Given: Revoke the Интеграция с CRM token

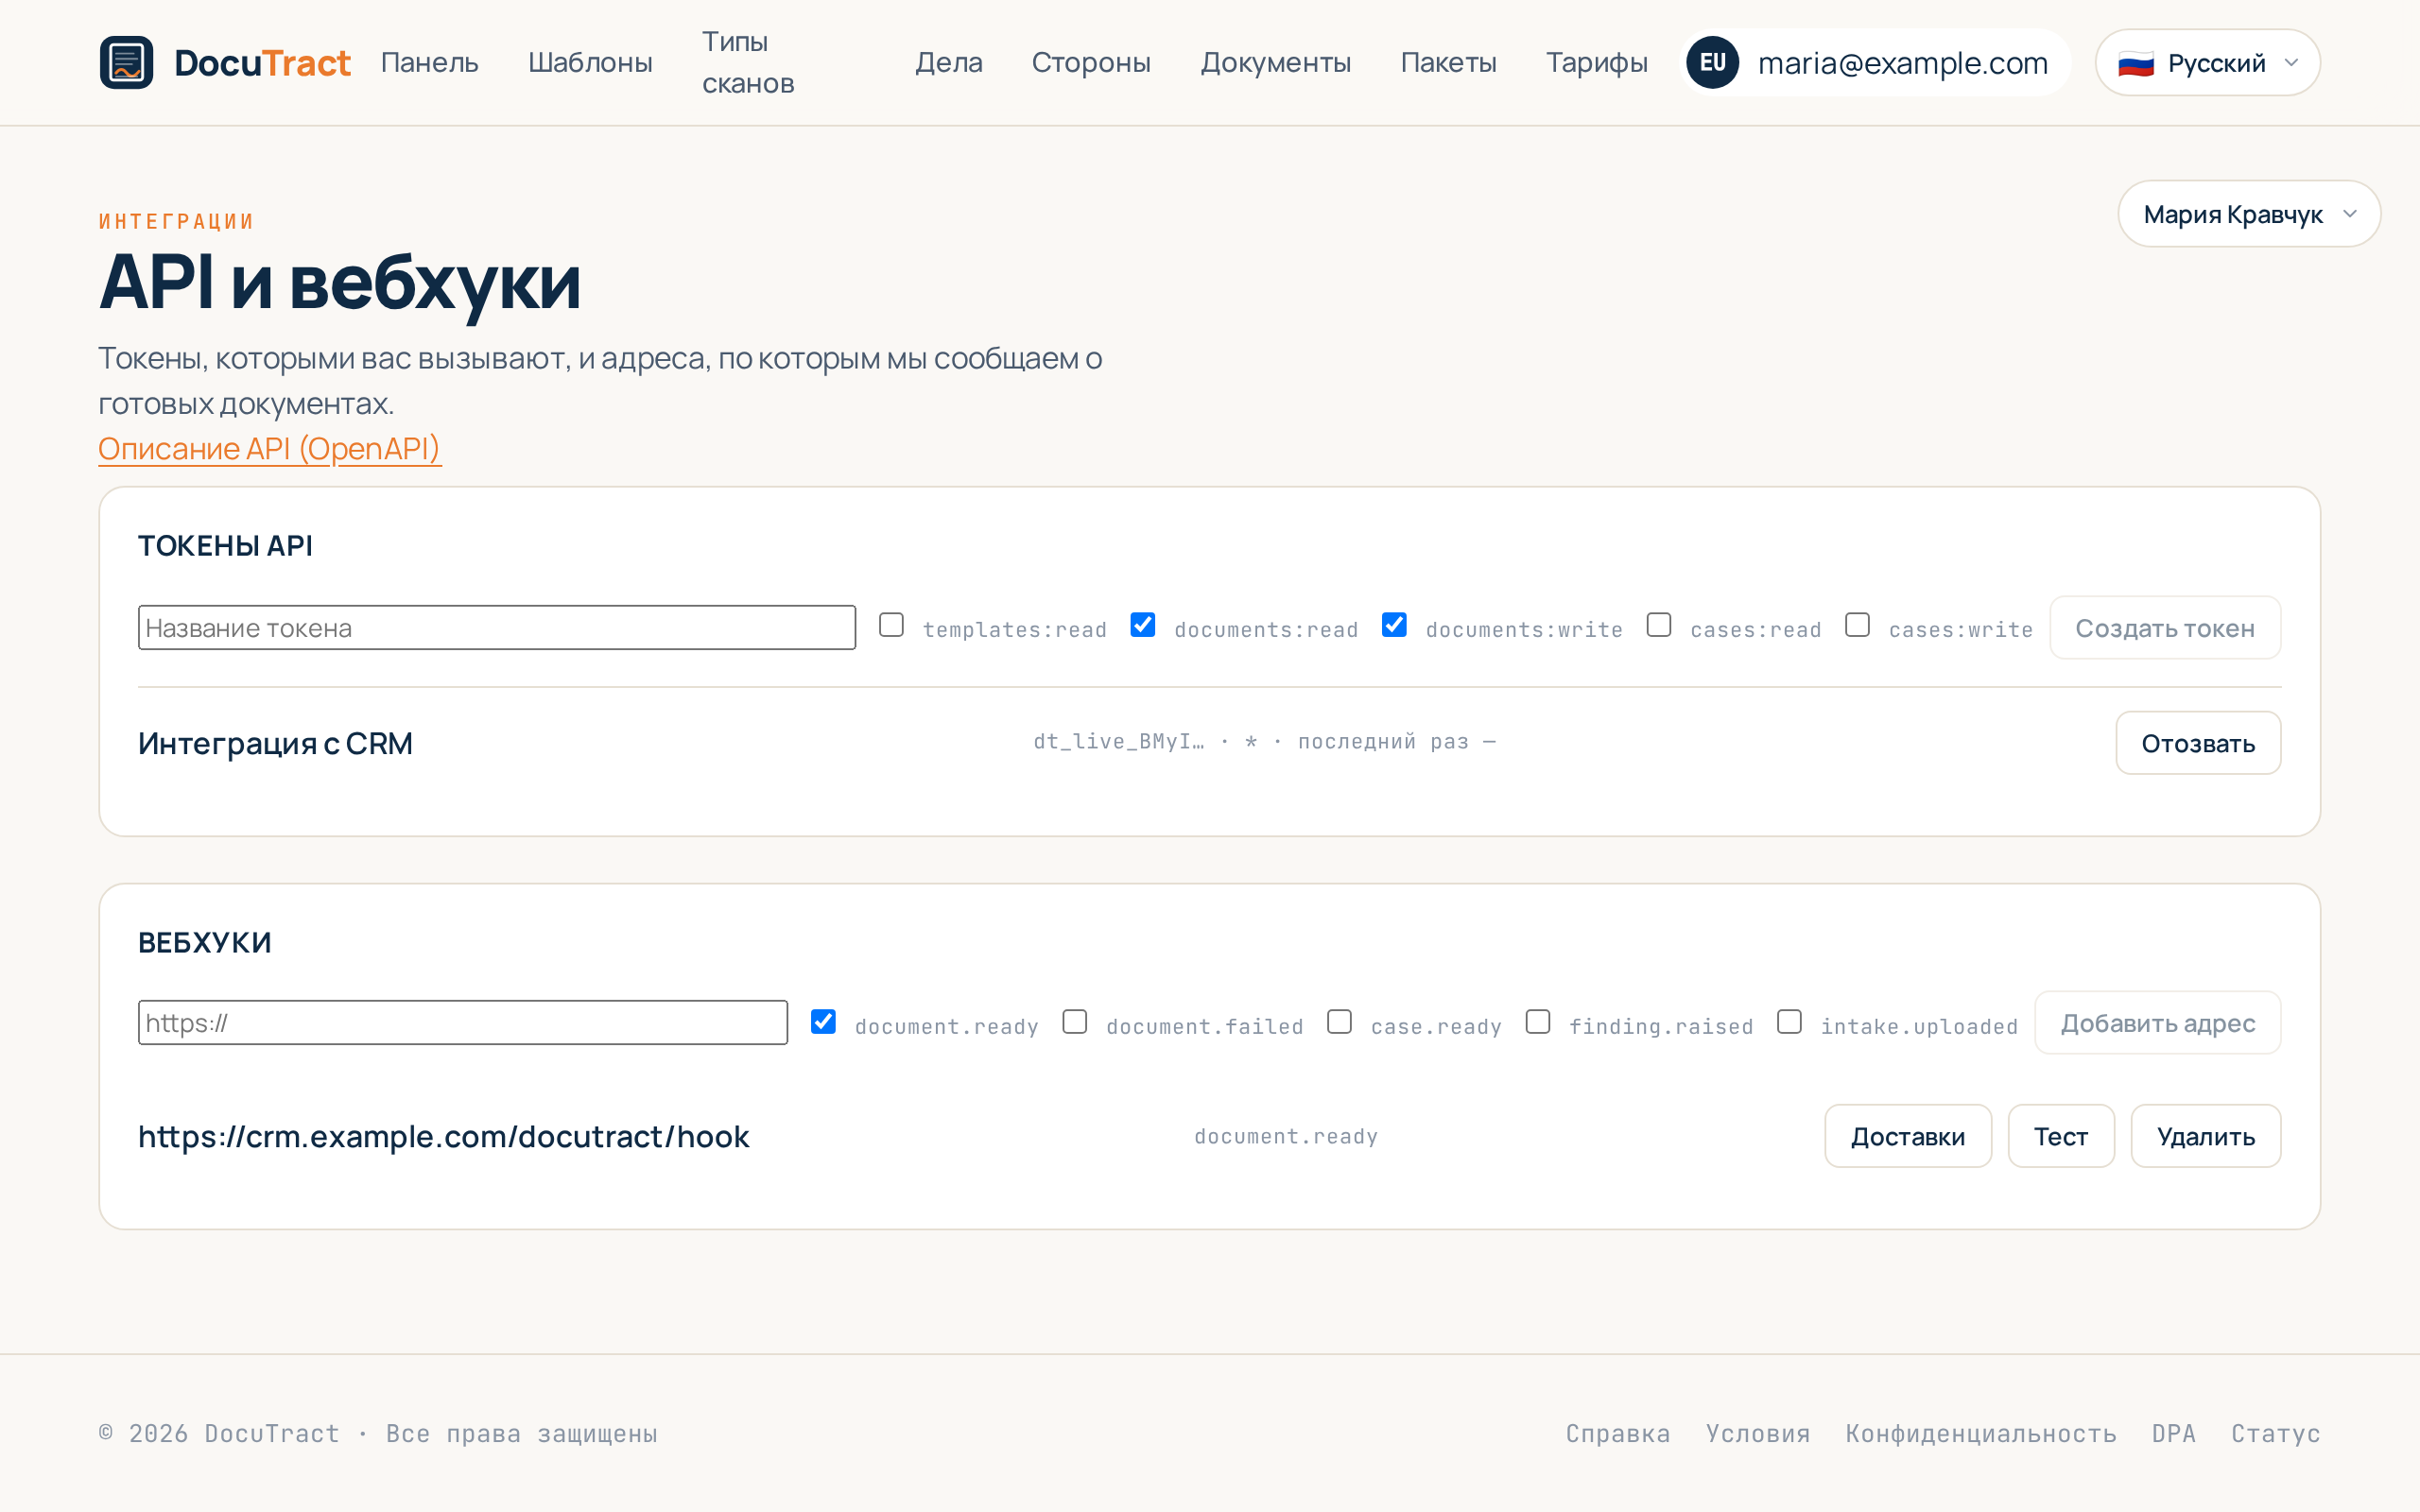Looking at the screenshot, I should [2197, 743].
